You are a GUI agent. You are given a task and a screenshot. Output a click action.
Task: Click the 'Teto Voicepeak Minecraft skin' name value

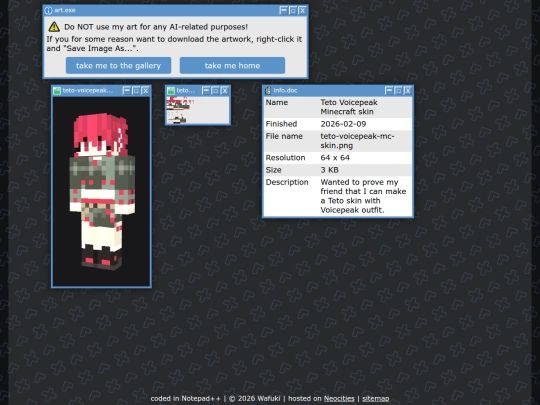pos(349,107)
